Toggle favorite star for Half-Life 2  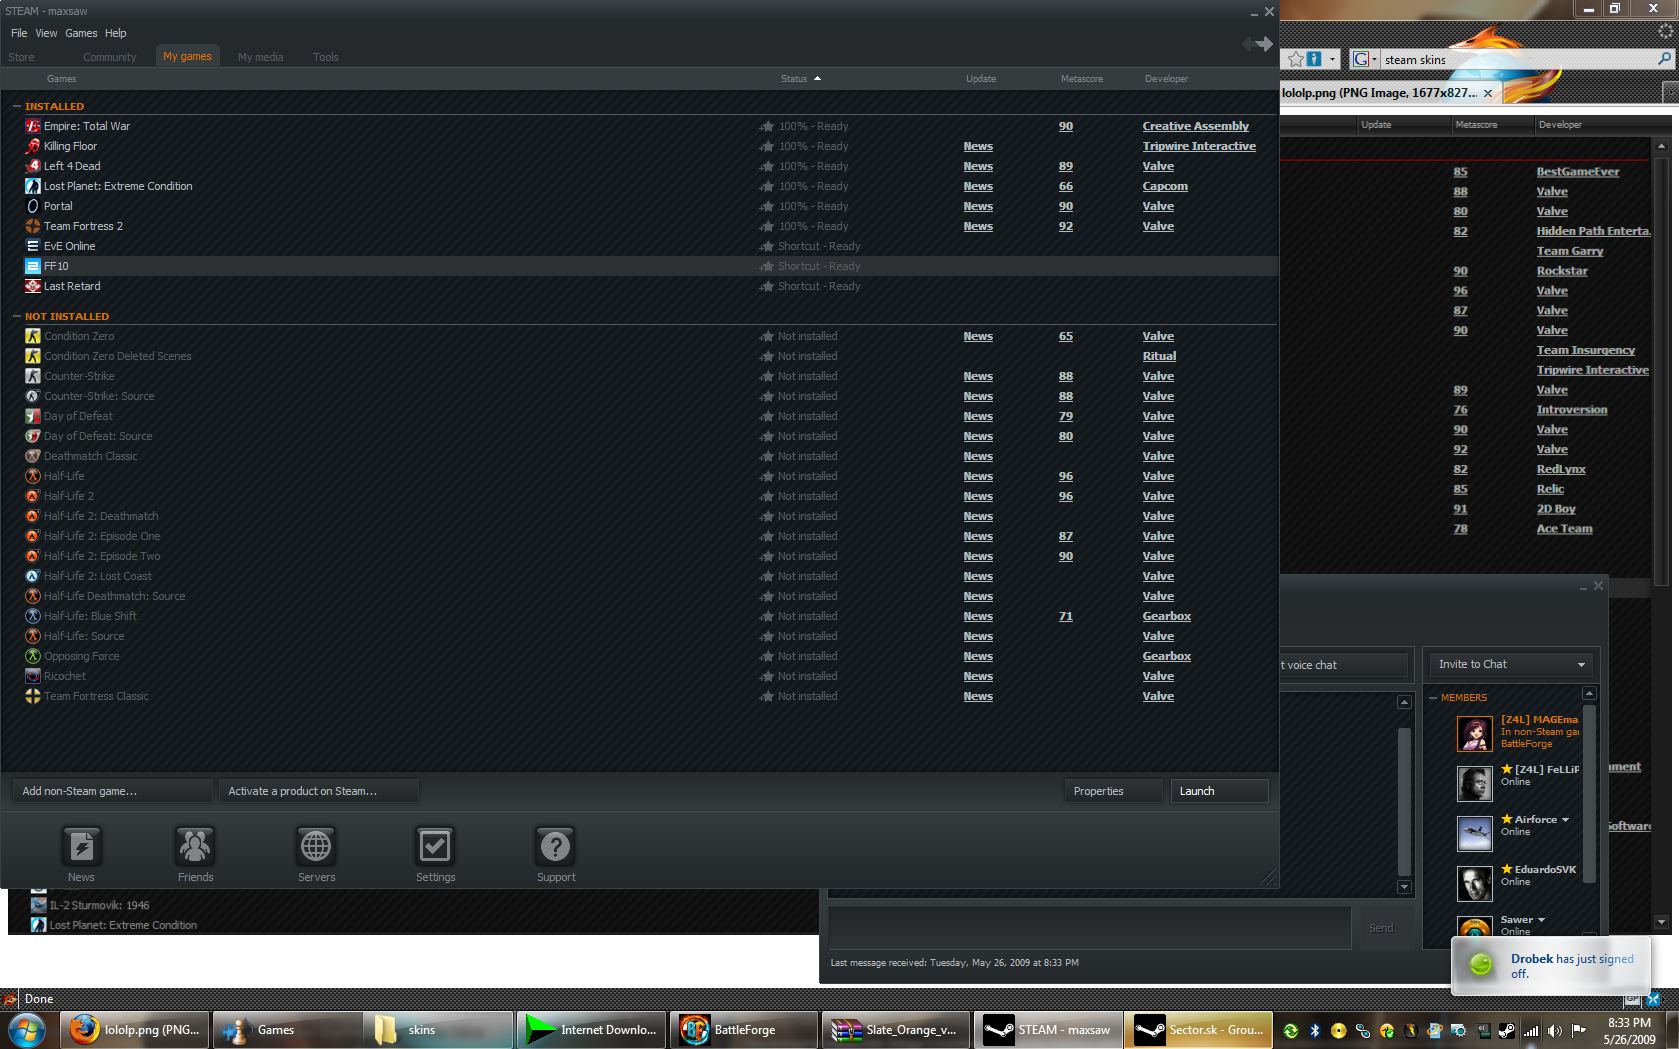click(x=767, y=496)
